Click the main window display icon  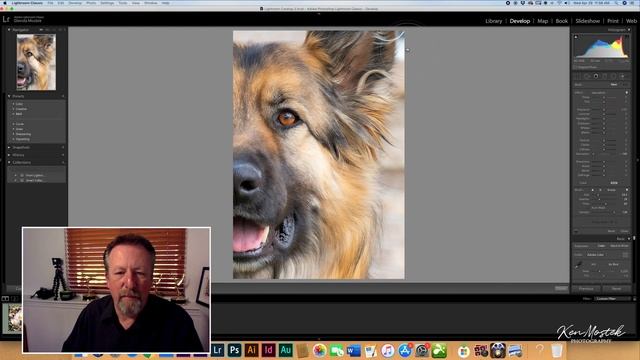click(x=5, y=298)
